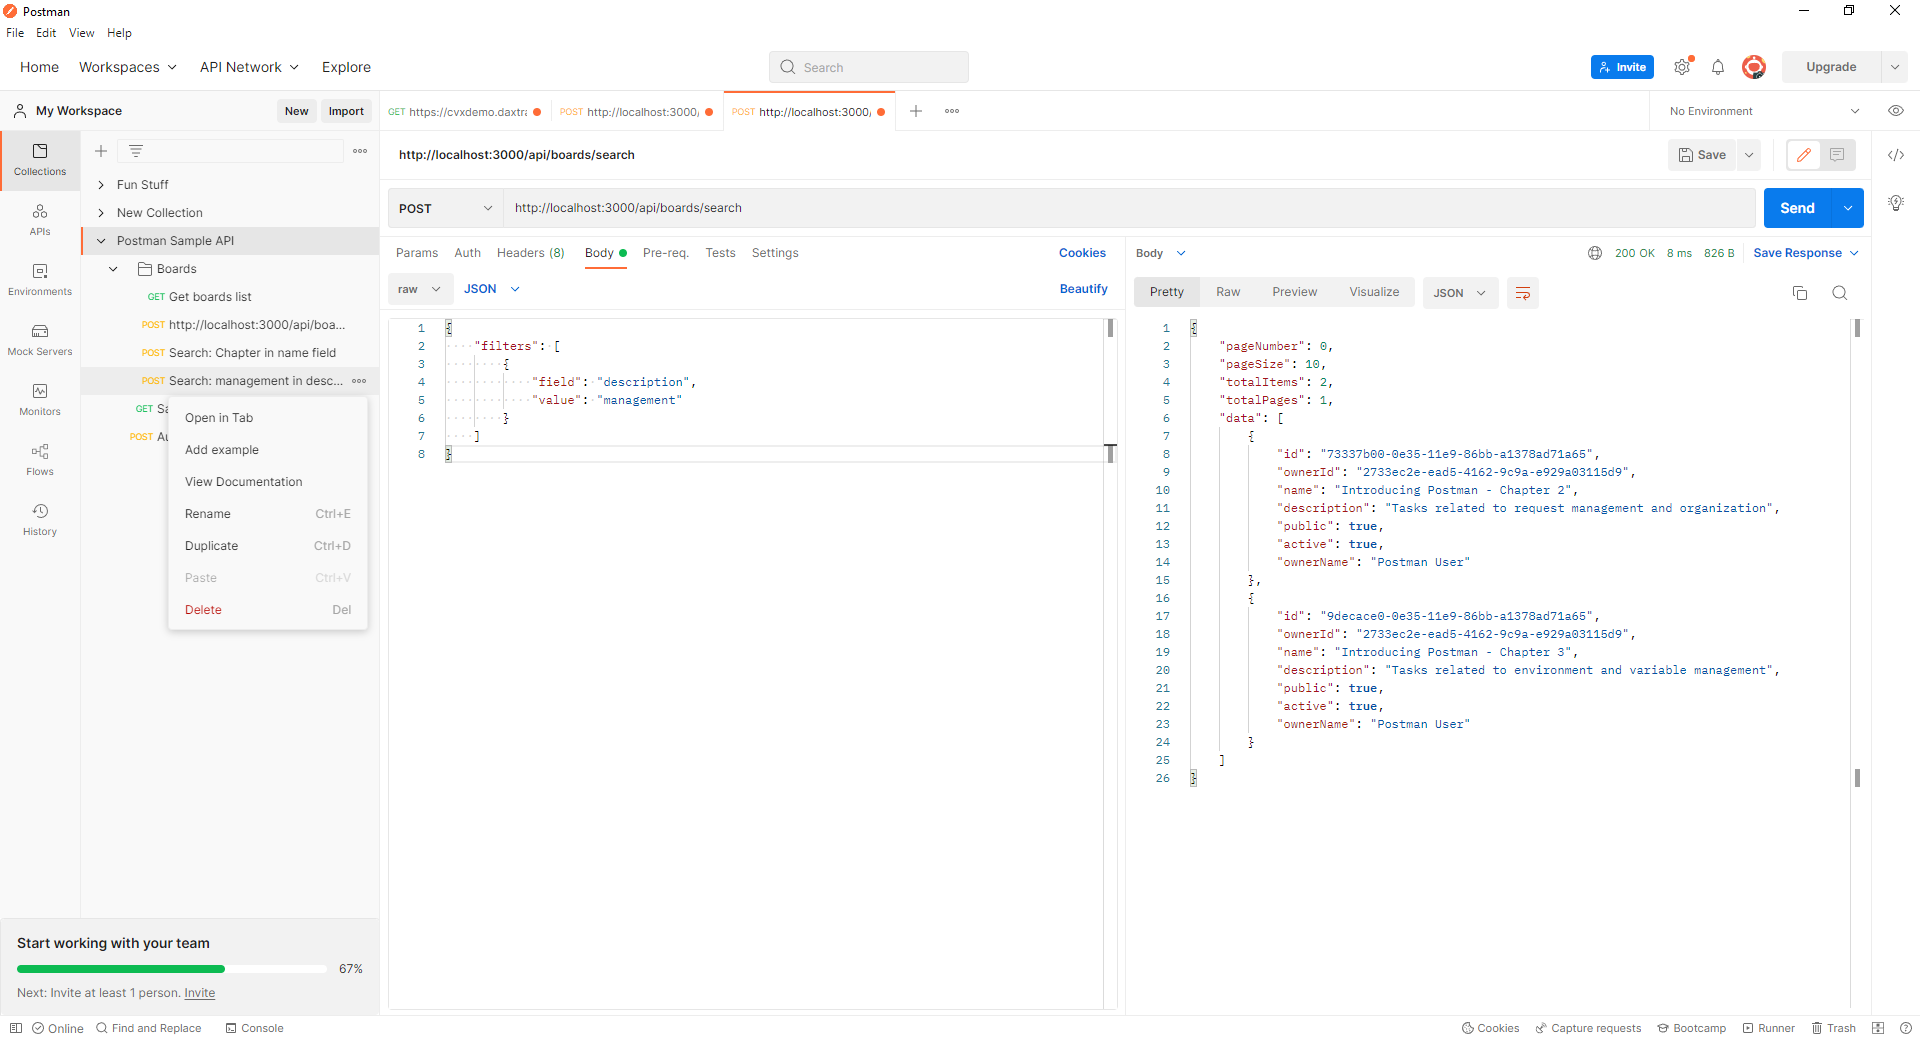Screen dimensions: 1920x1040
Task: Choose Delete in the context menu
Action: tap(268, 610)
